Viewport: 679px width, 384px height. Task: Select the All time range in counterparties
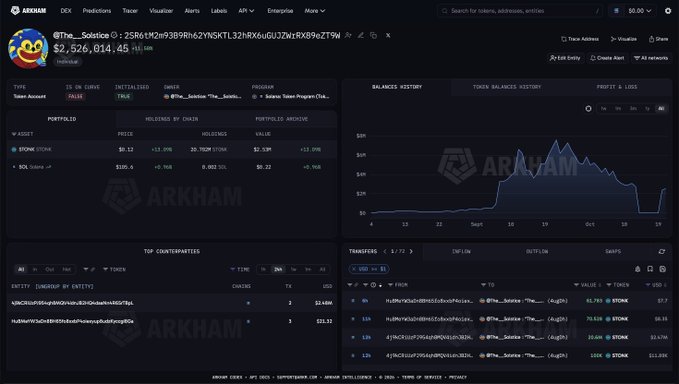pos(322,269)
